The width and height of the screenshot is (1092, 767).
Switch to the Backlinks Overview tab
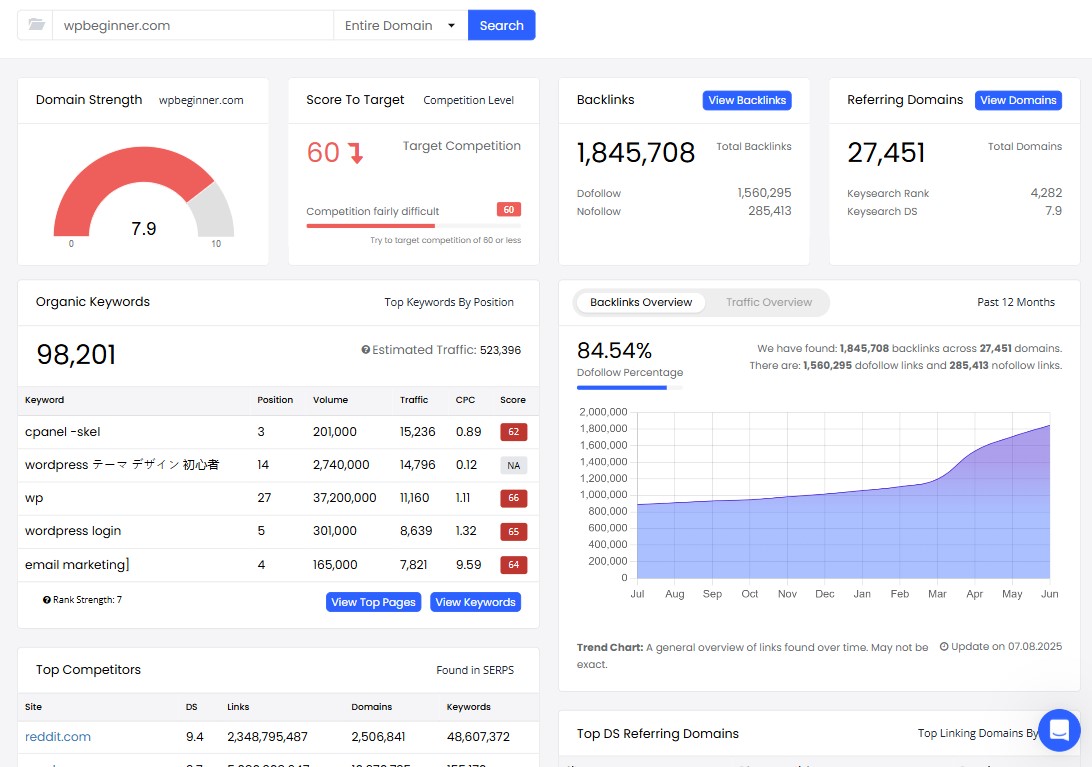click(641, 302)
